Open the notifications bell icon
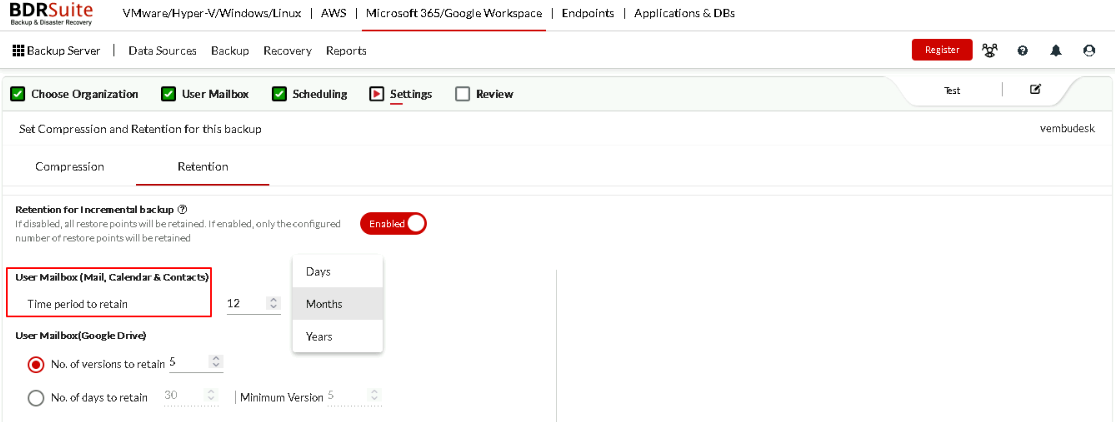Image resolution: width=1115 pixels, height=422 pixels. click(x=1056, y=51)
